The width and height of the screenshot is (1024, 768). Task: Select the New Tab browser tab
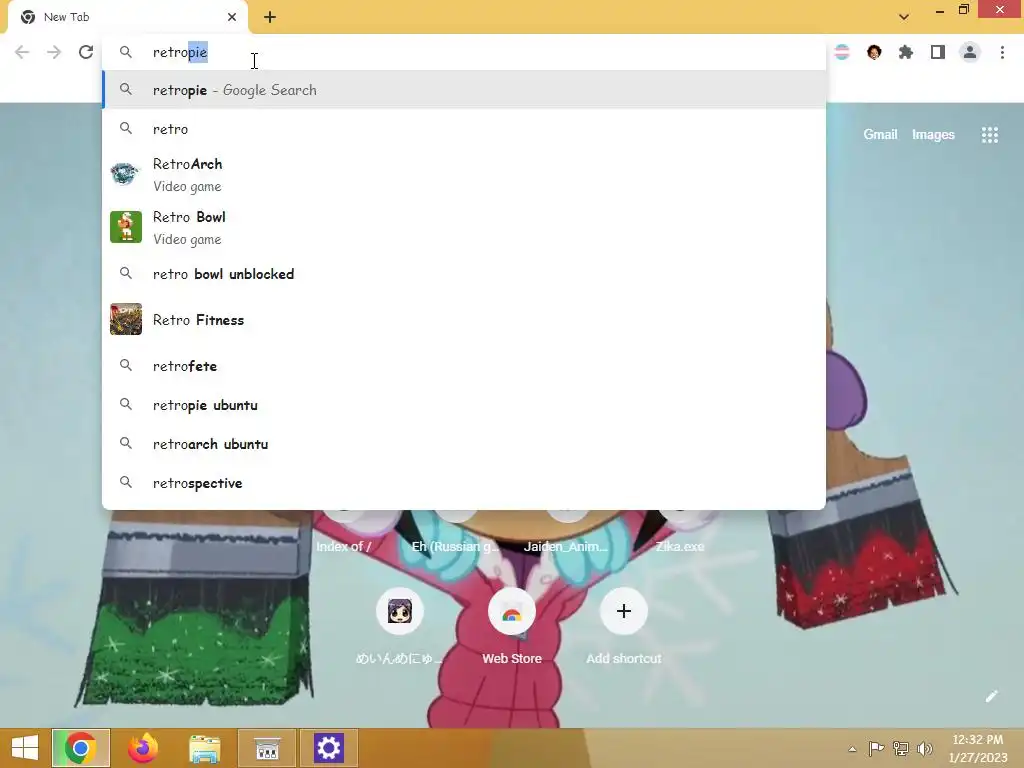pos(128,18)
